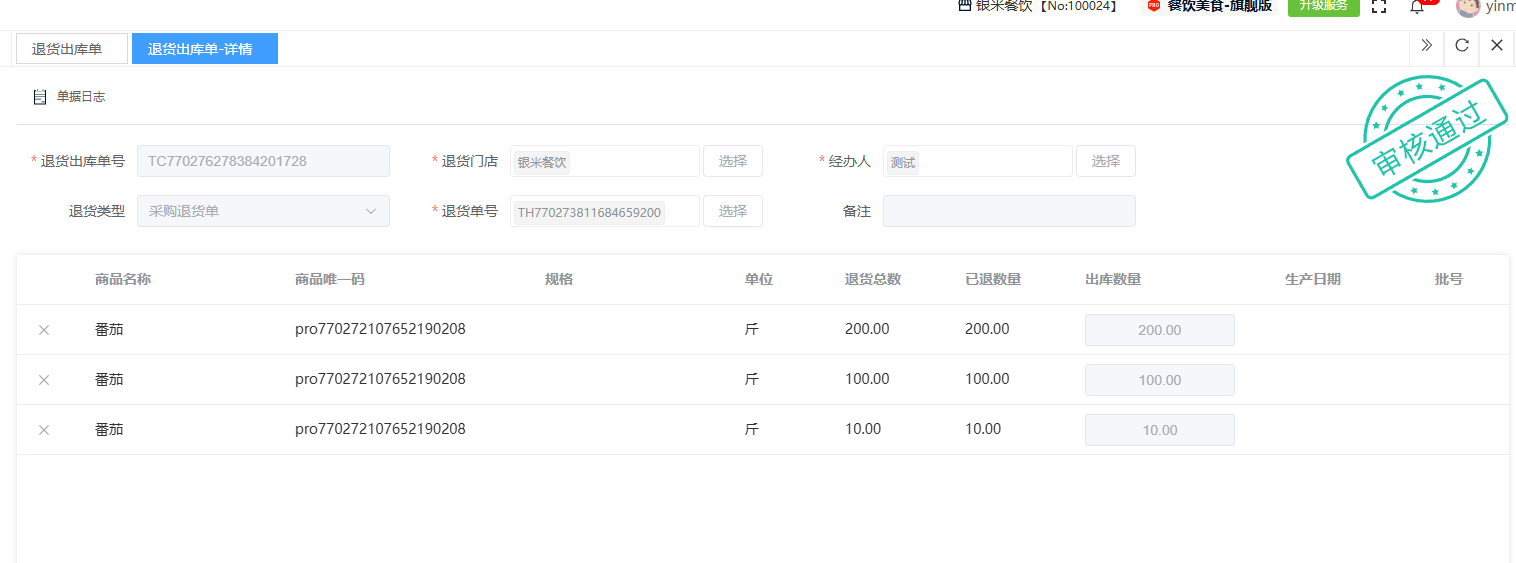Close the current tab with X icon
1516x563 pixels.
[1496, 46]
